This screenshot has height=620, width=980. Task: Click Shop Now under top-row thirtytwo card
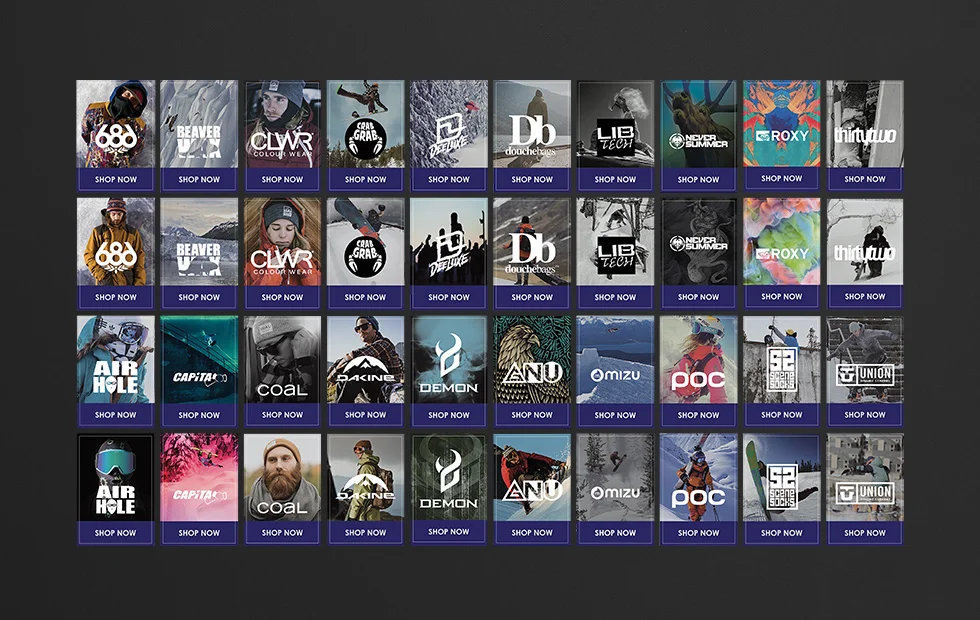point(865,179)
